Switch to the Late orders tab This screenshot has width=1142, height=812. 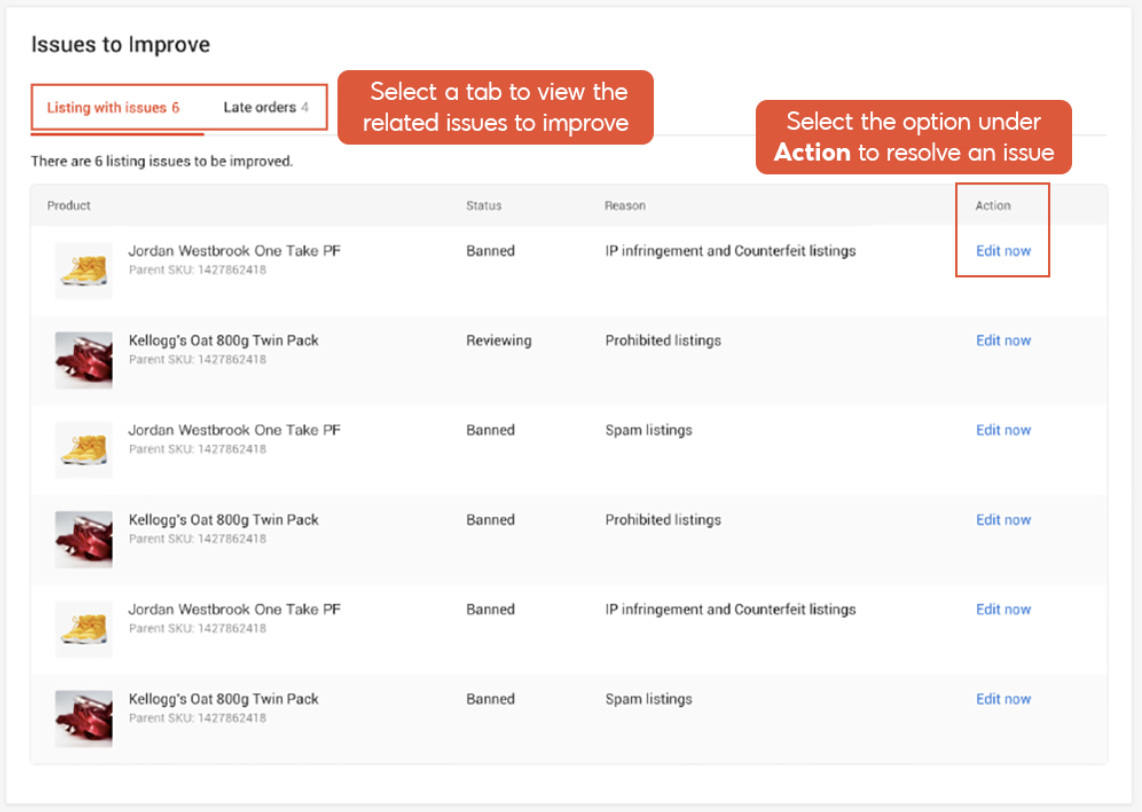265,106
